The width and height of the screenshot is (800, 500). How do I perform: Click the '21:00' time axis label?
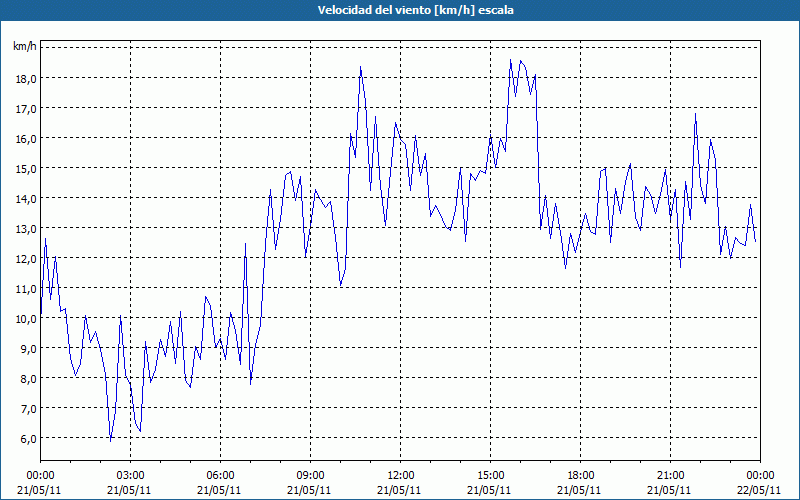[670, 476]
